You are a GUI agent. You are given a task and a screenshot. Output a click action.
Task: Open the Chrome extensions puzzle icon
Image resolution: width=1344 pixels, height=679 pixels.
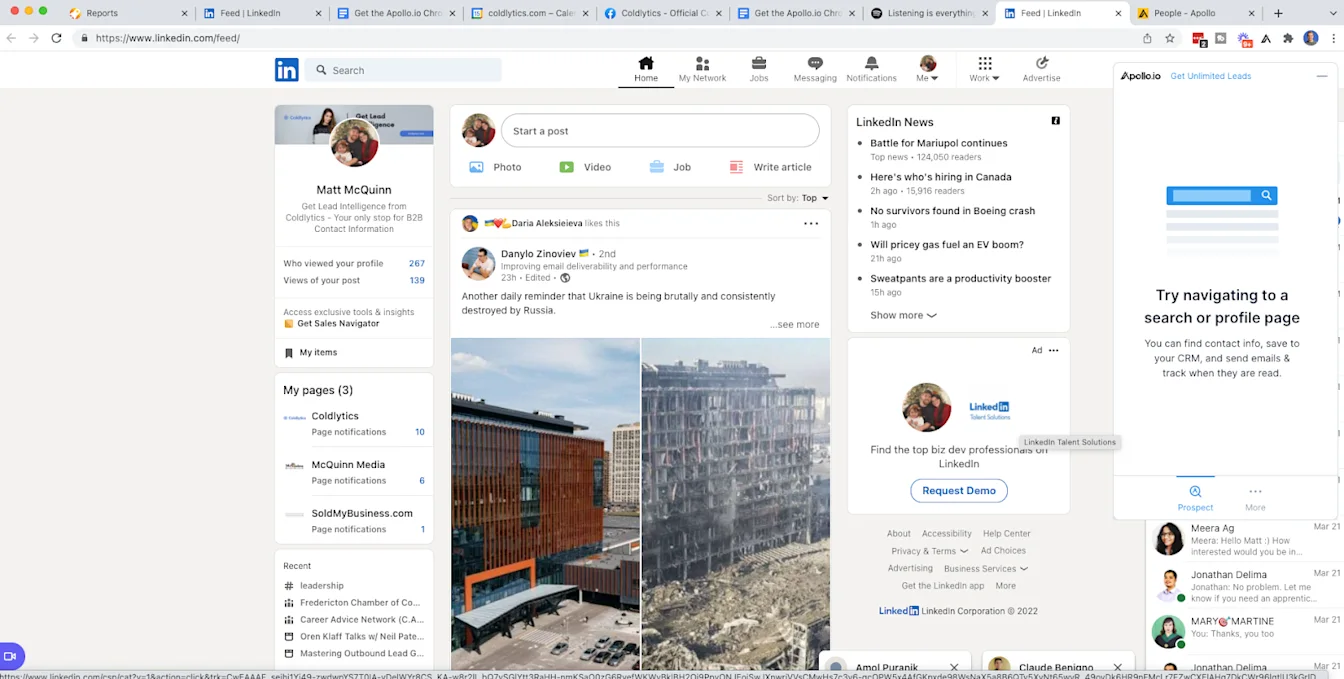coord(1288,38)
